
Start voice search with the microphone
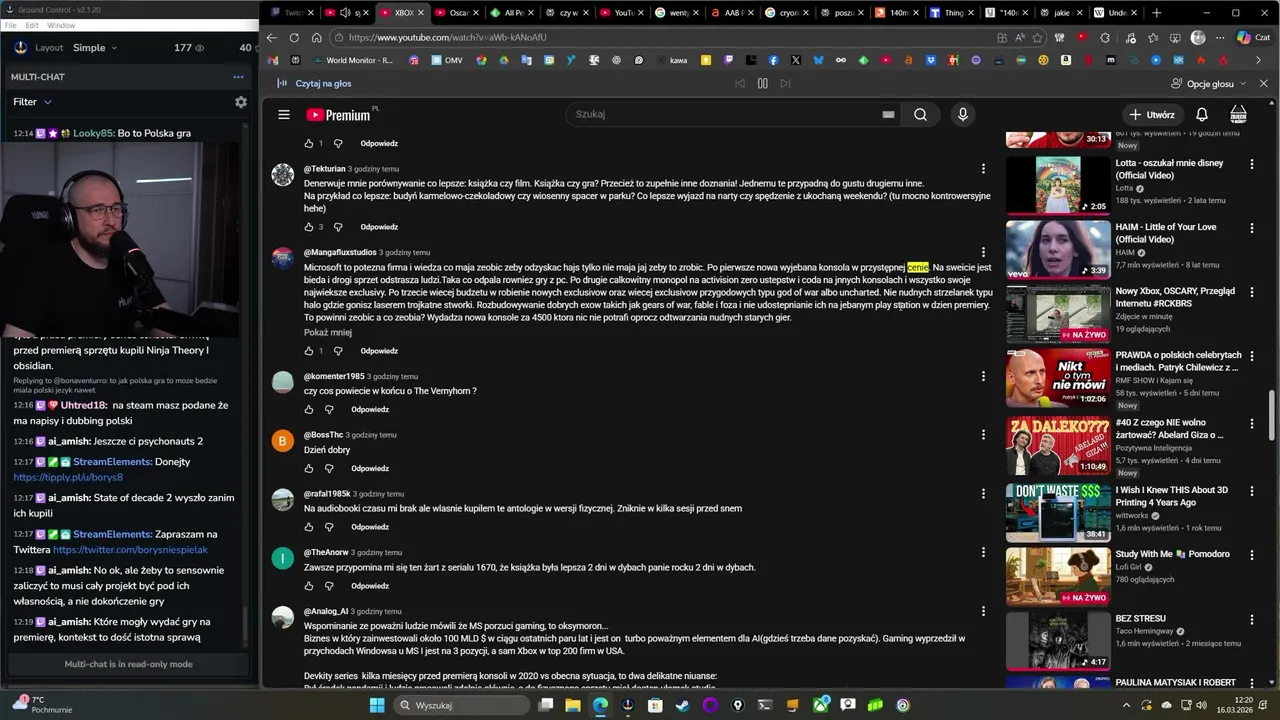pyautogui.click(x=963, y=114)
